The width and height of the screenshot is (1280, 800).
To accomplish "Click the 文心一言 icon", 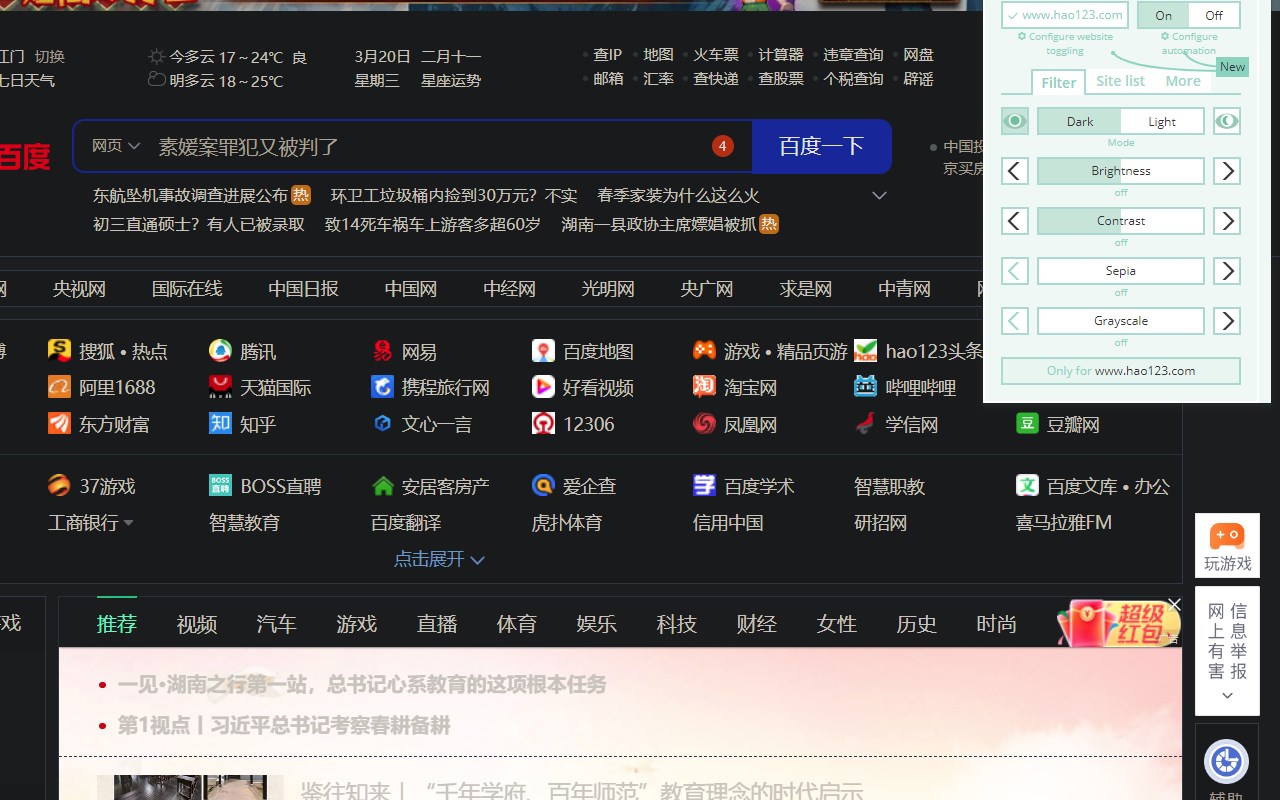I will pyautogui.click(x=382, y=423).
